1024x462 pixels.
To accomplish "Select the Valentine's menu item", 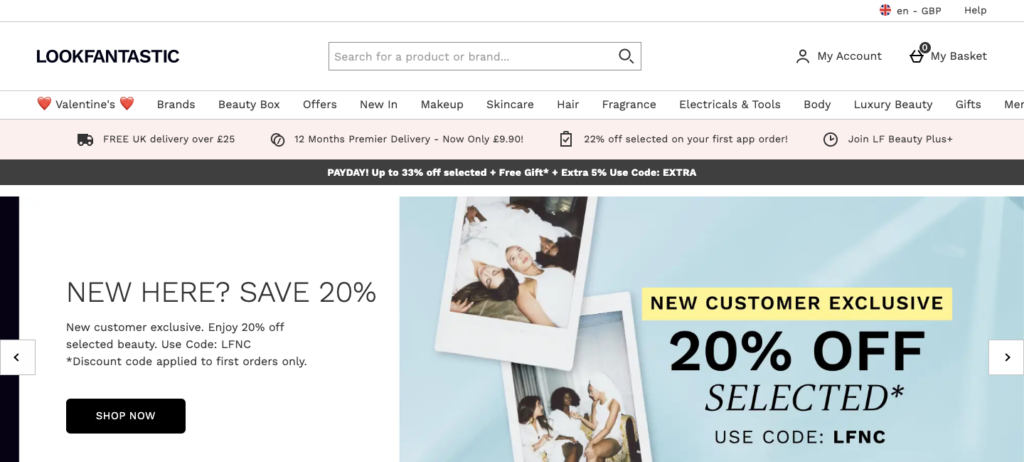I will 86,104.
